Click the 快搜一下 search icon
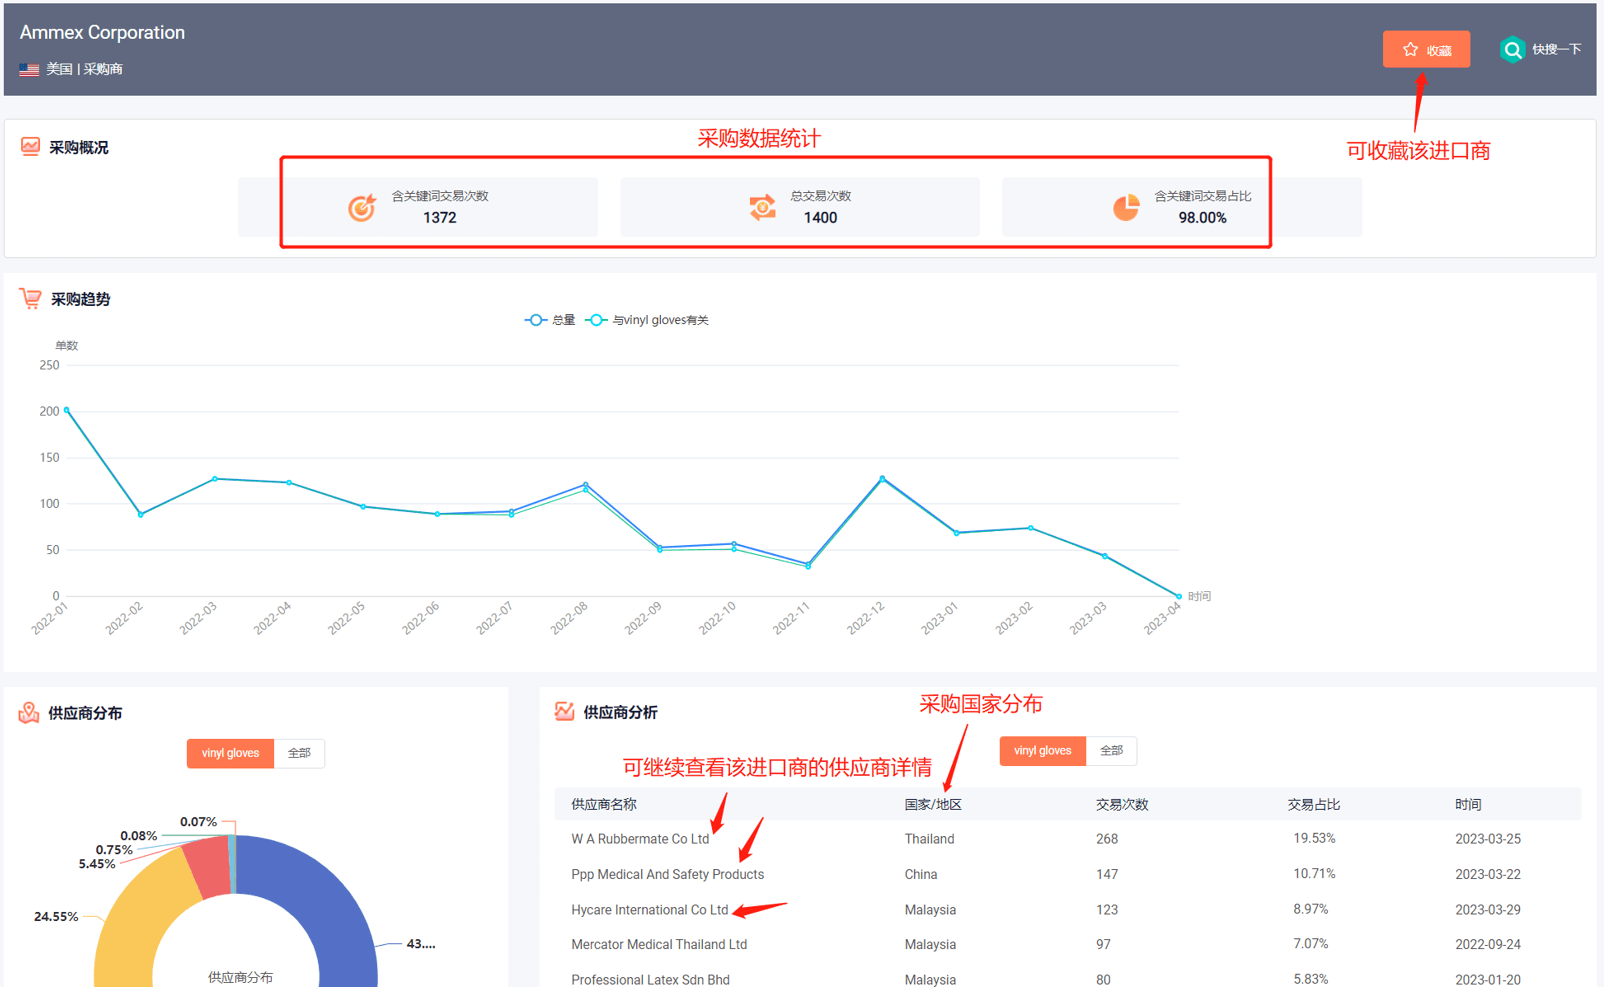 point(1511,49)
